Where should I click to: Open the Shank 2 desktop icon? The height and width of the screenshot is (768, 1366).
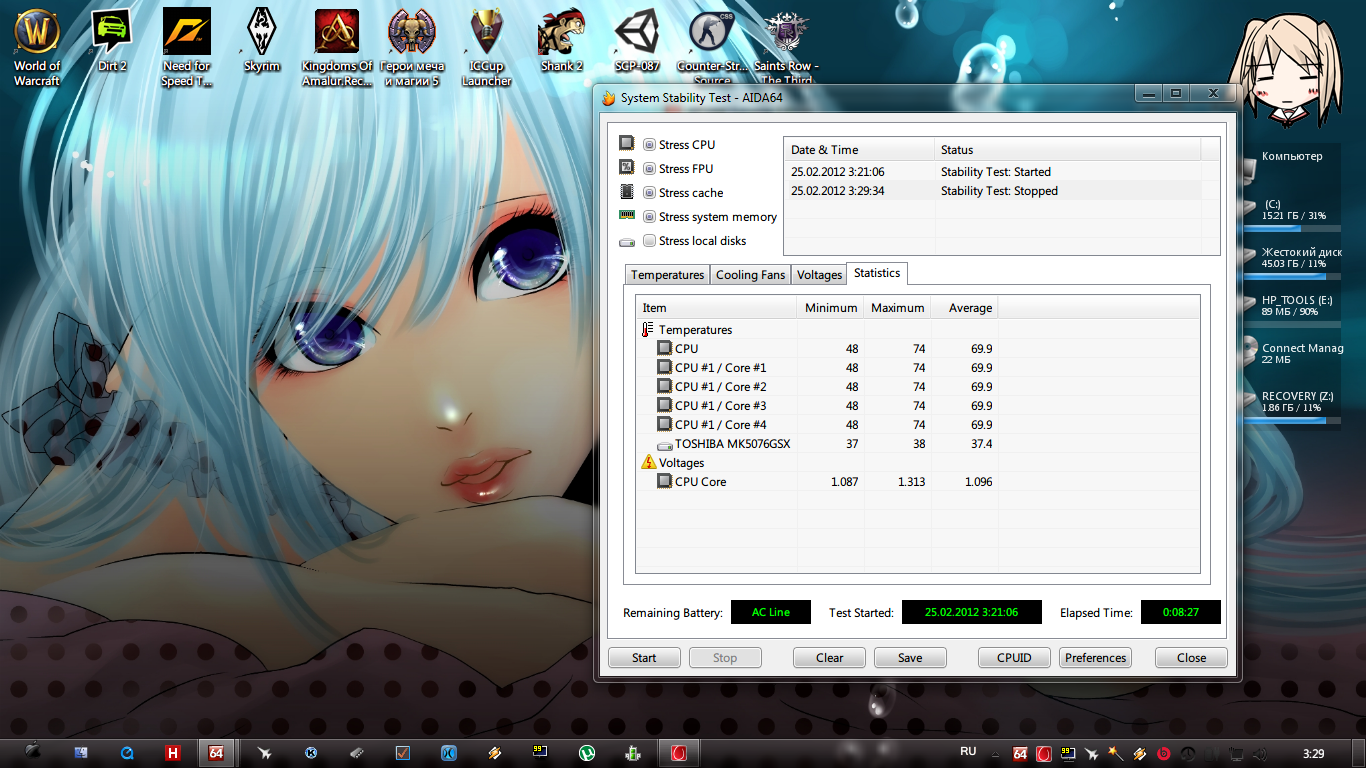(562, 42)
